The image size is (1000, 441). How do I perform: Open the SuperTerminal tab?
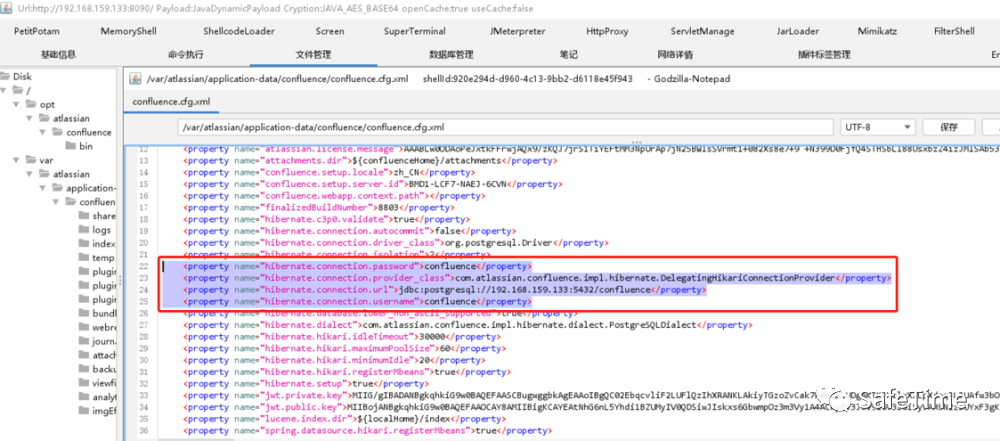[415, 31]
